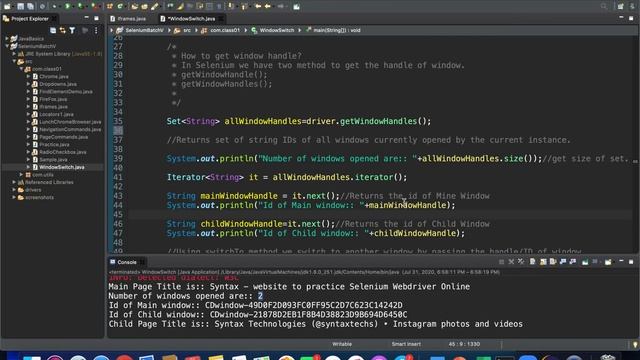Collapse the com.class01 package node
Viewport: 640px width, 360px height.
22,69
